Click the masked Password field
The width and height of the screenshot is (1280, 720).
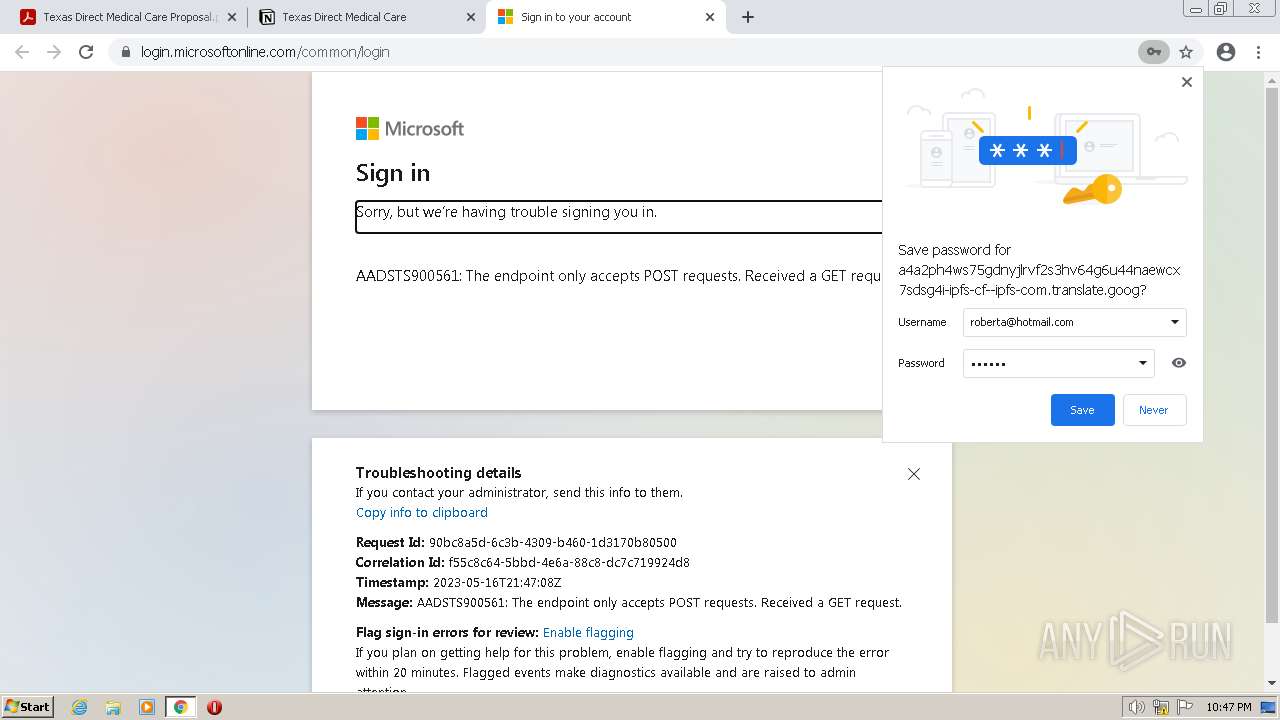click(x=1058, y=363)
